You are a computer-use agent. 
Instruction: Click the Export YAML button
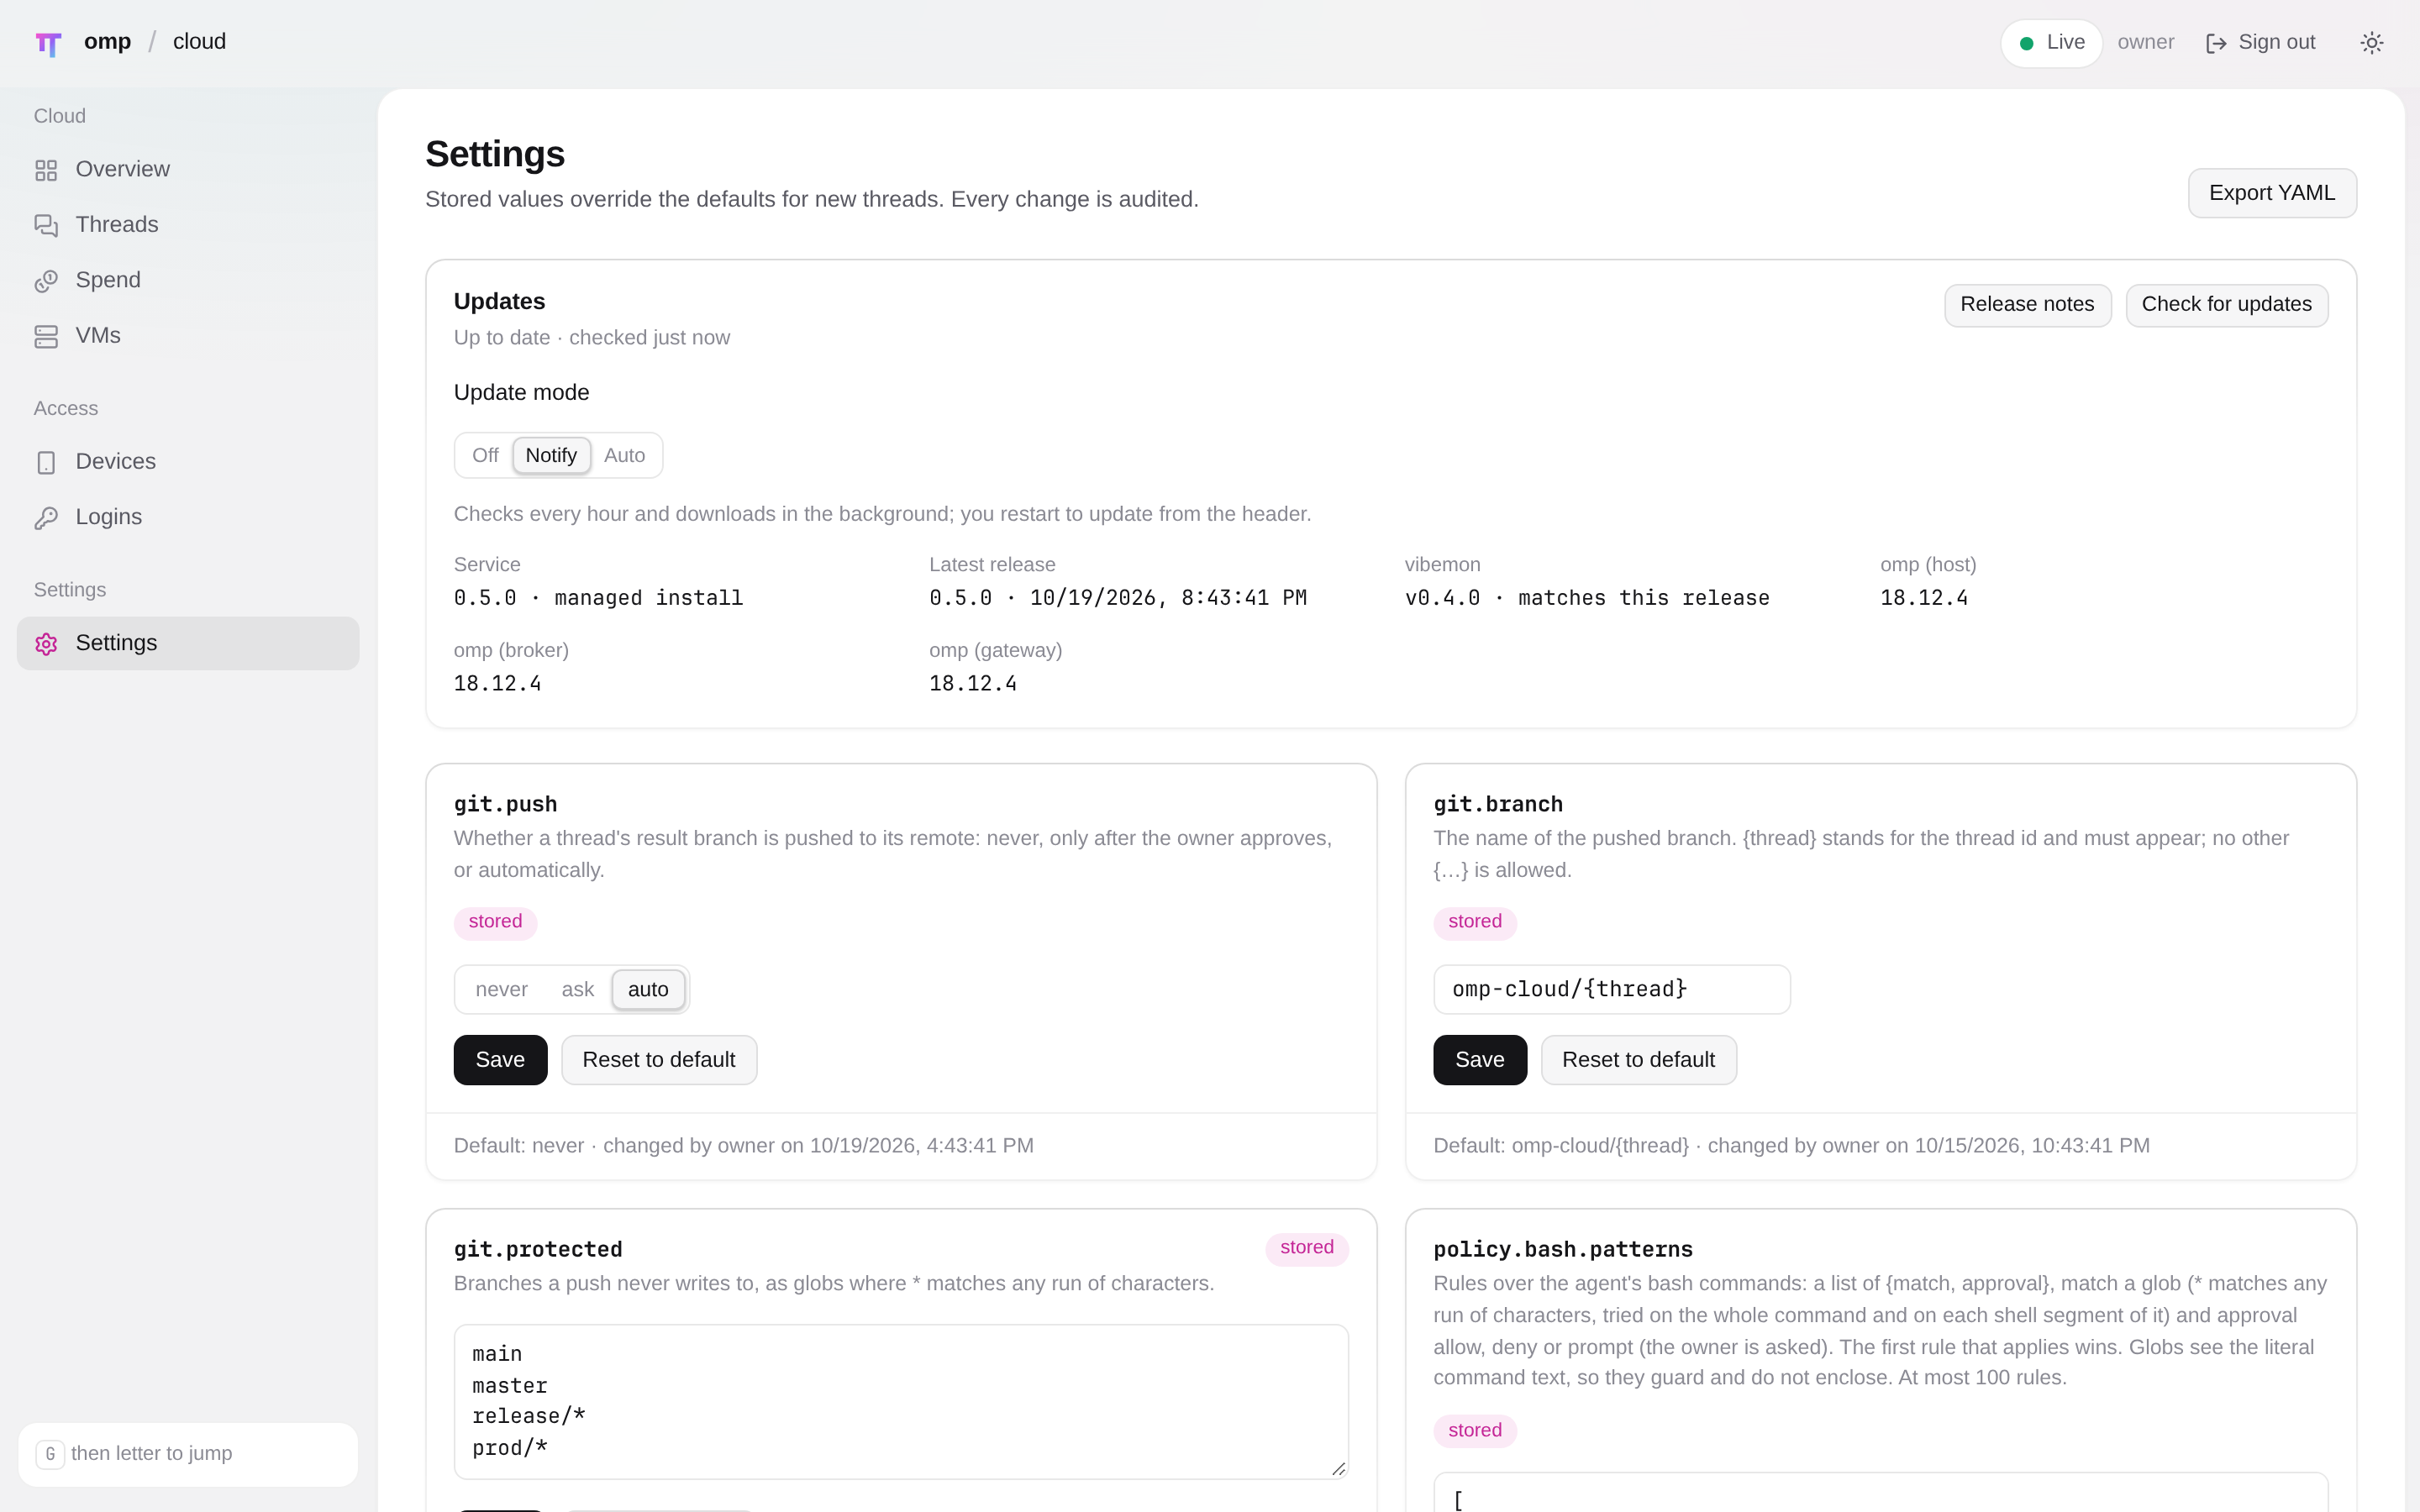click(x=2272, y=193)
